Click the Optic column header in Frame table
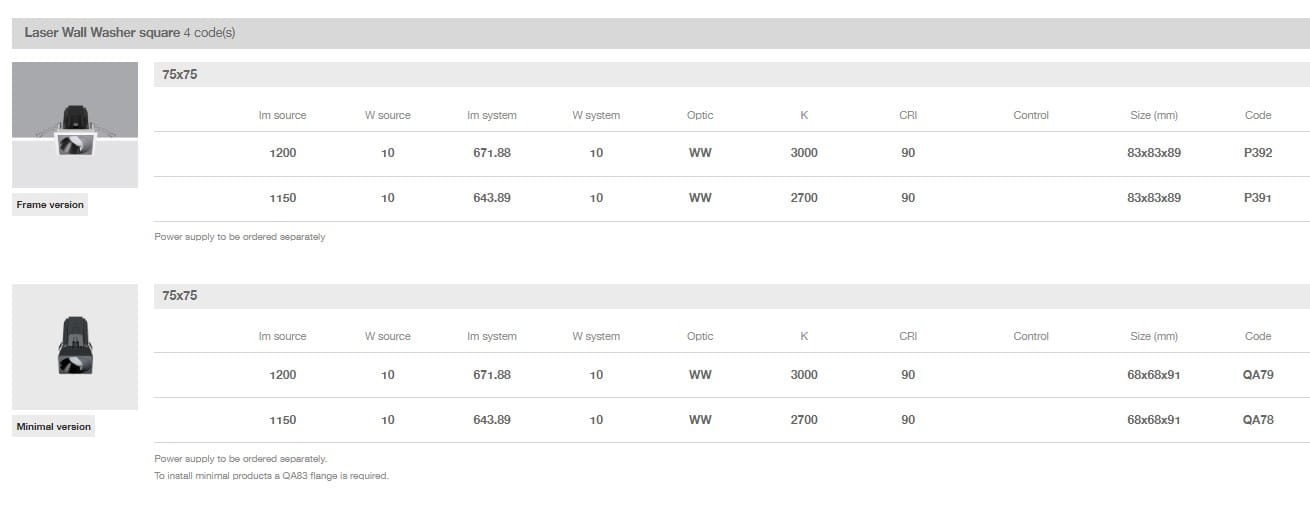 pyautogui.click(x=700, y=115)
